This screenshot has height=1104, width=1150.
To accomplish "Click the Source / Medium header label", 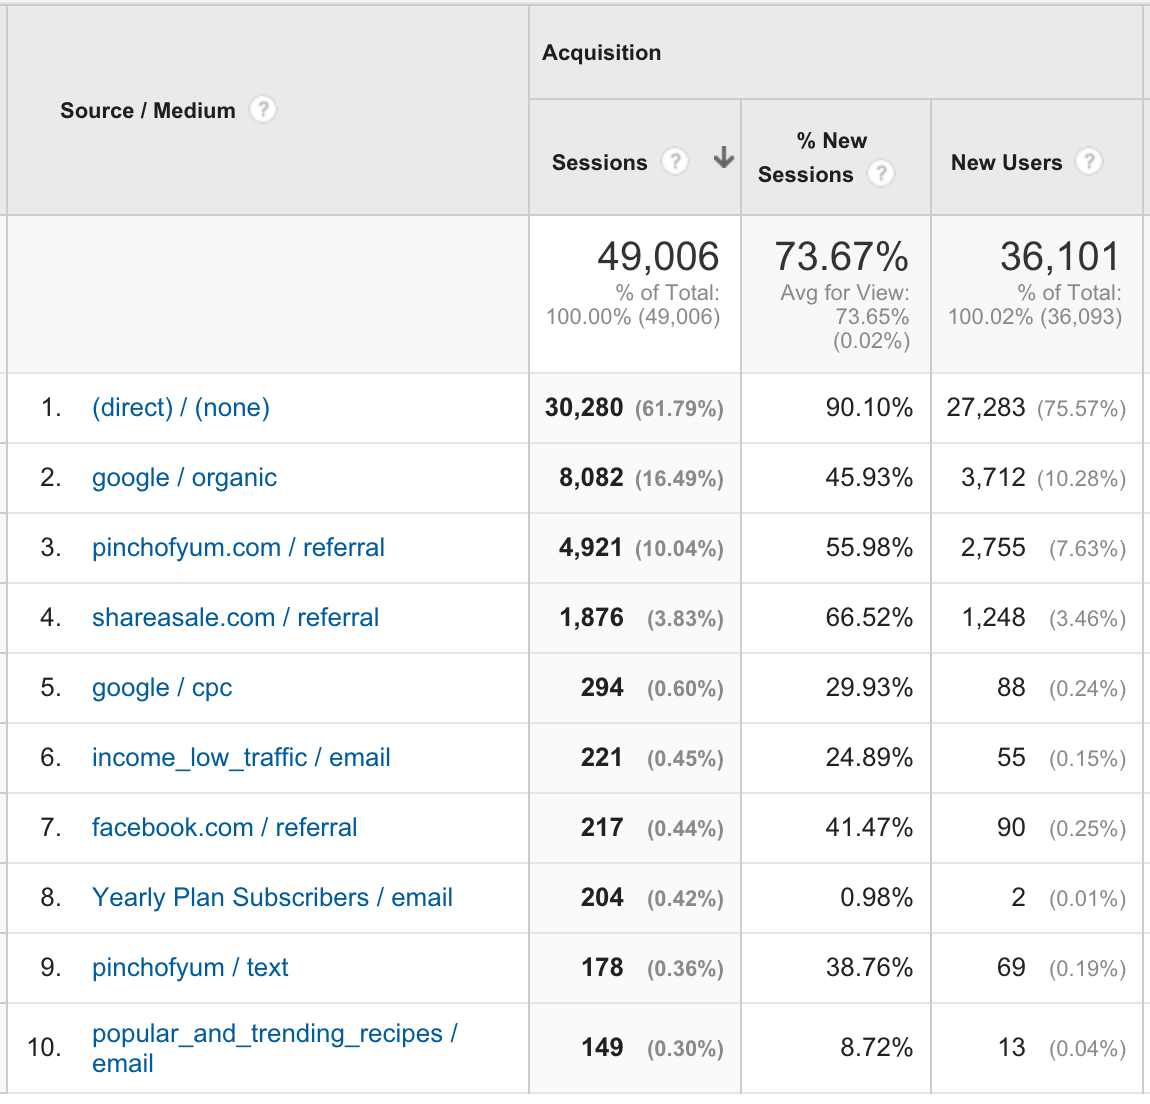I will click(x=148, y=110).
